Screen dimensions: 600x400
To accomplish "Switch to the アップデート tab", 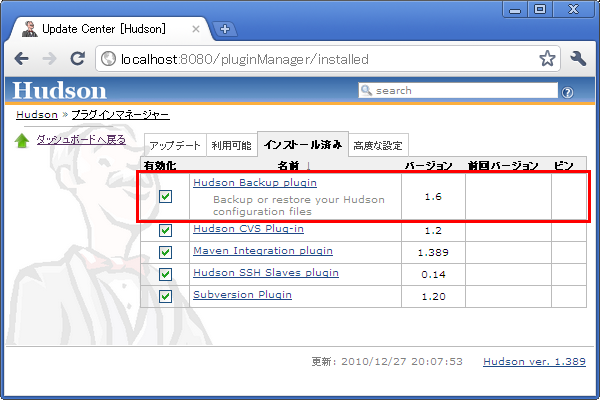I will (175, 145).
